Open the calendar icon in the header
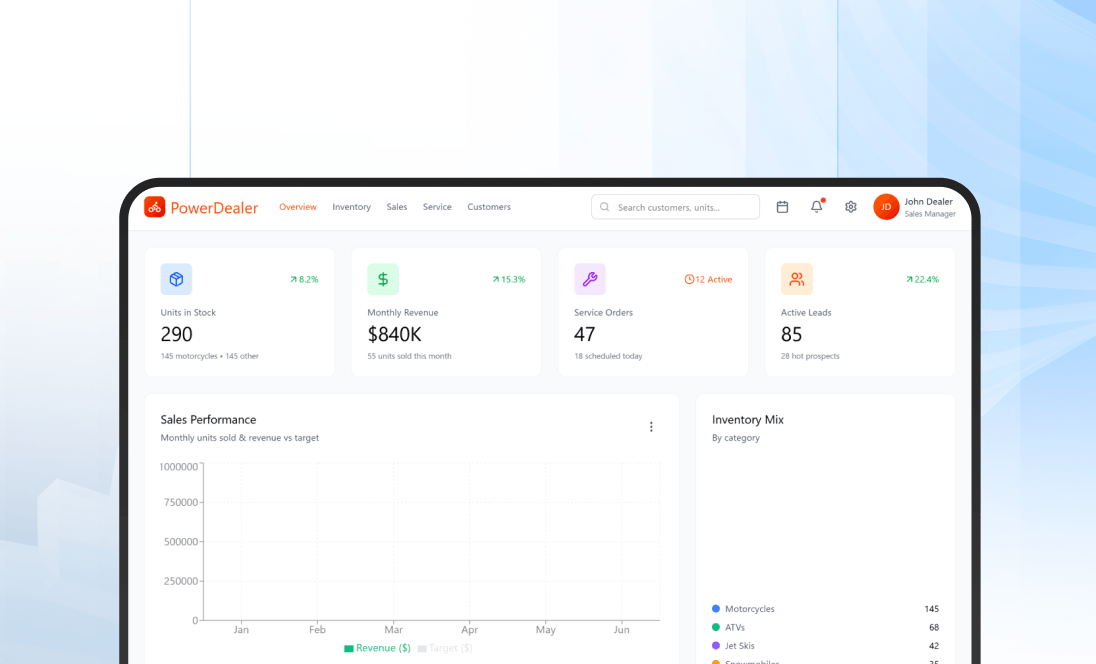 (x=783, y=207)
